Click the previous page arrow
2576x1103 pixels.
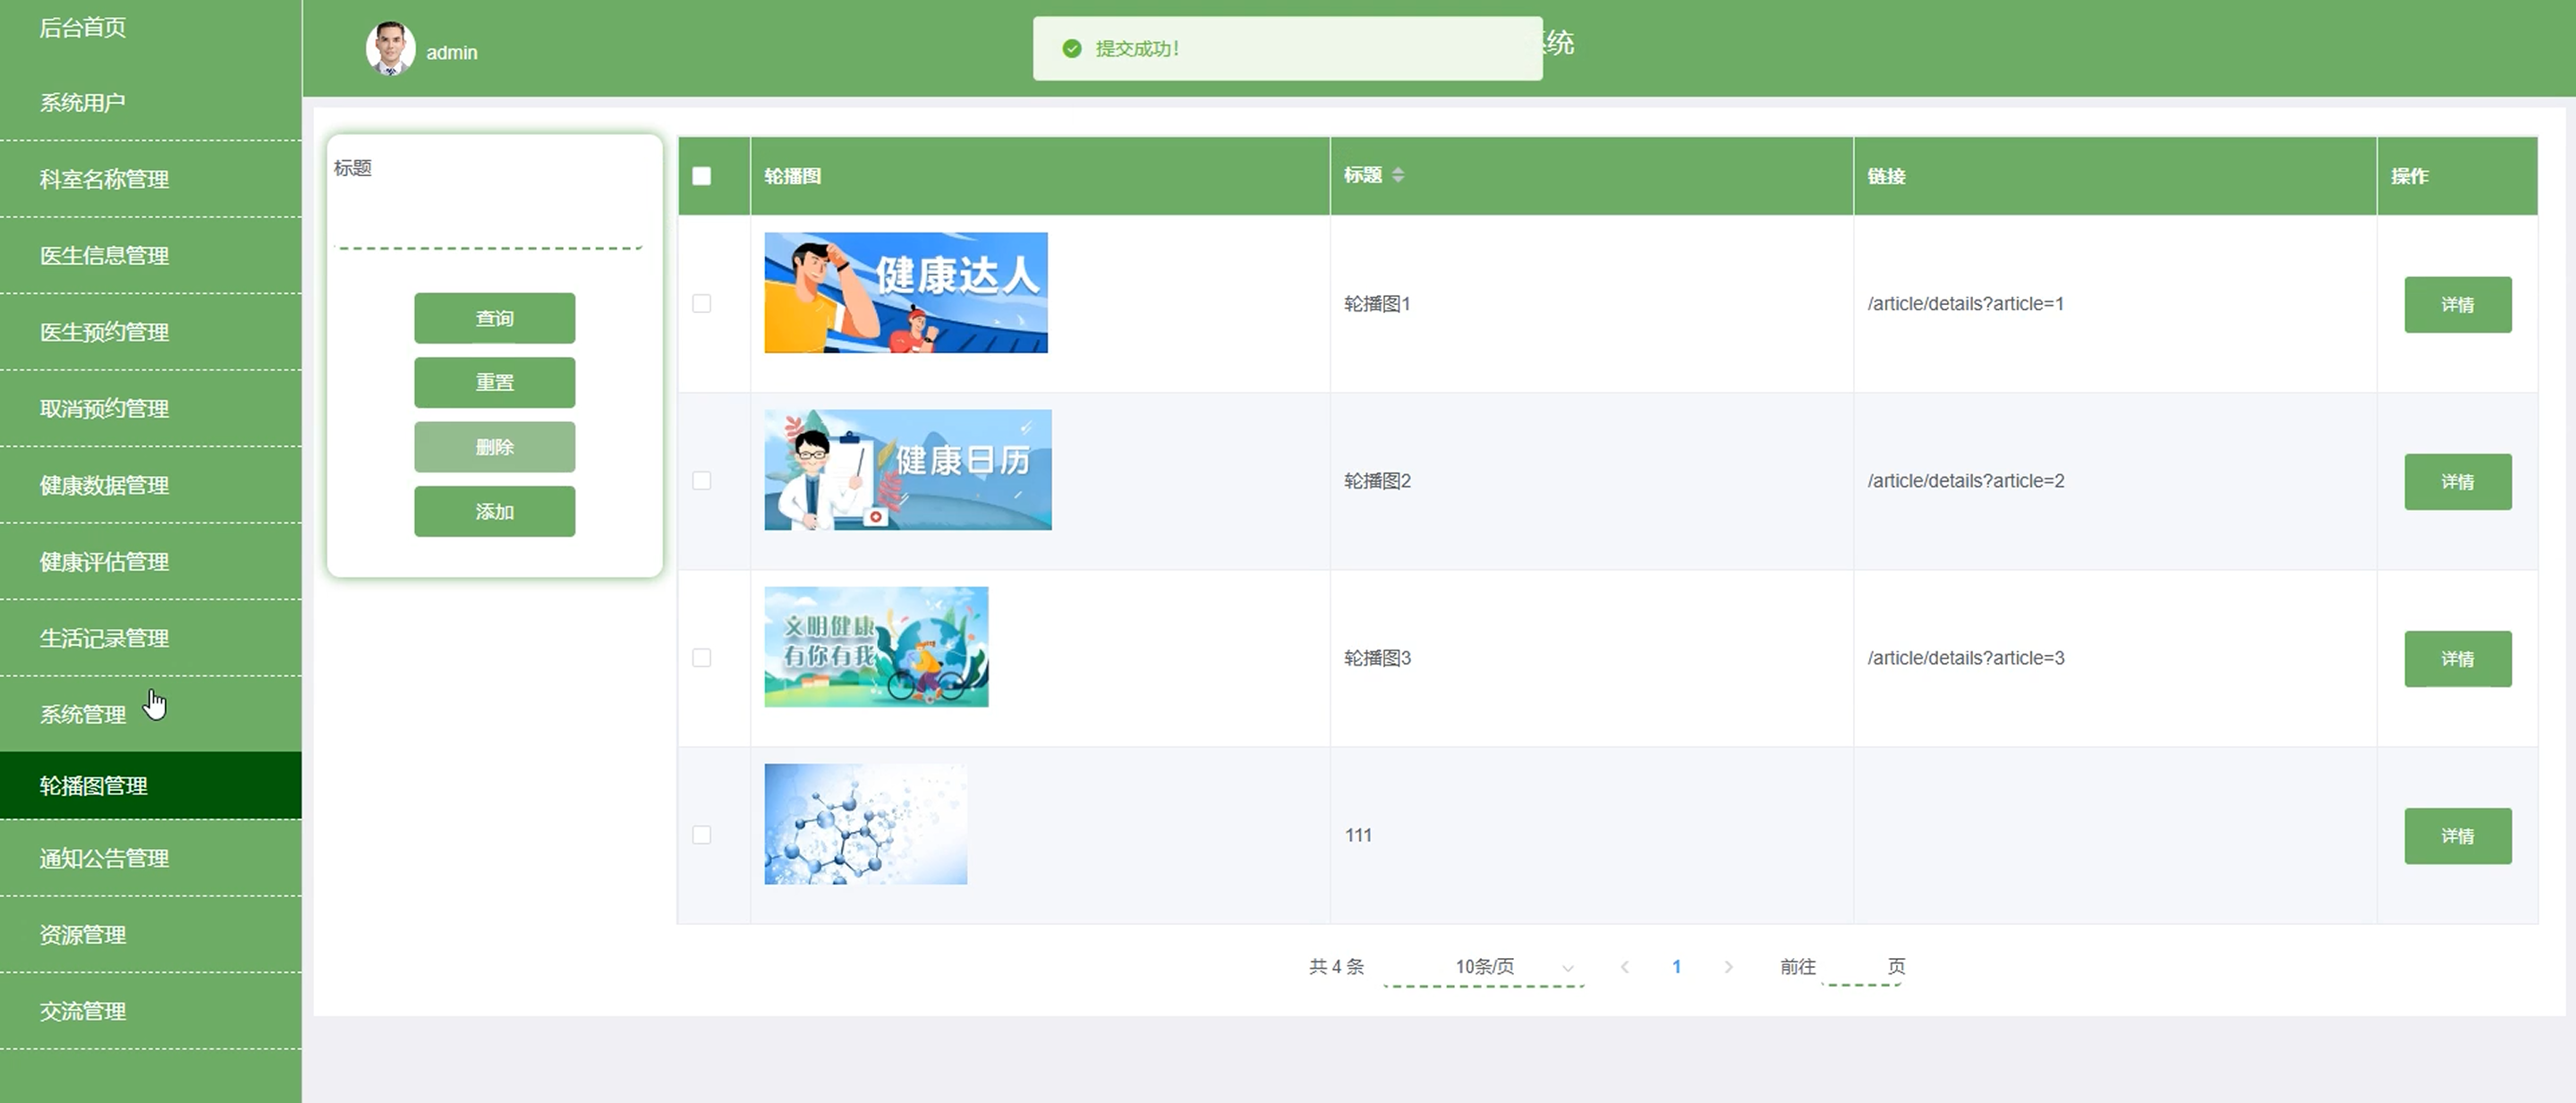pos(1624,966)
